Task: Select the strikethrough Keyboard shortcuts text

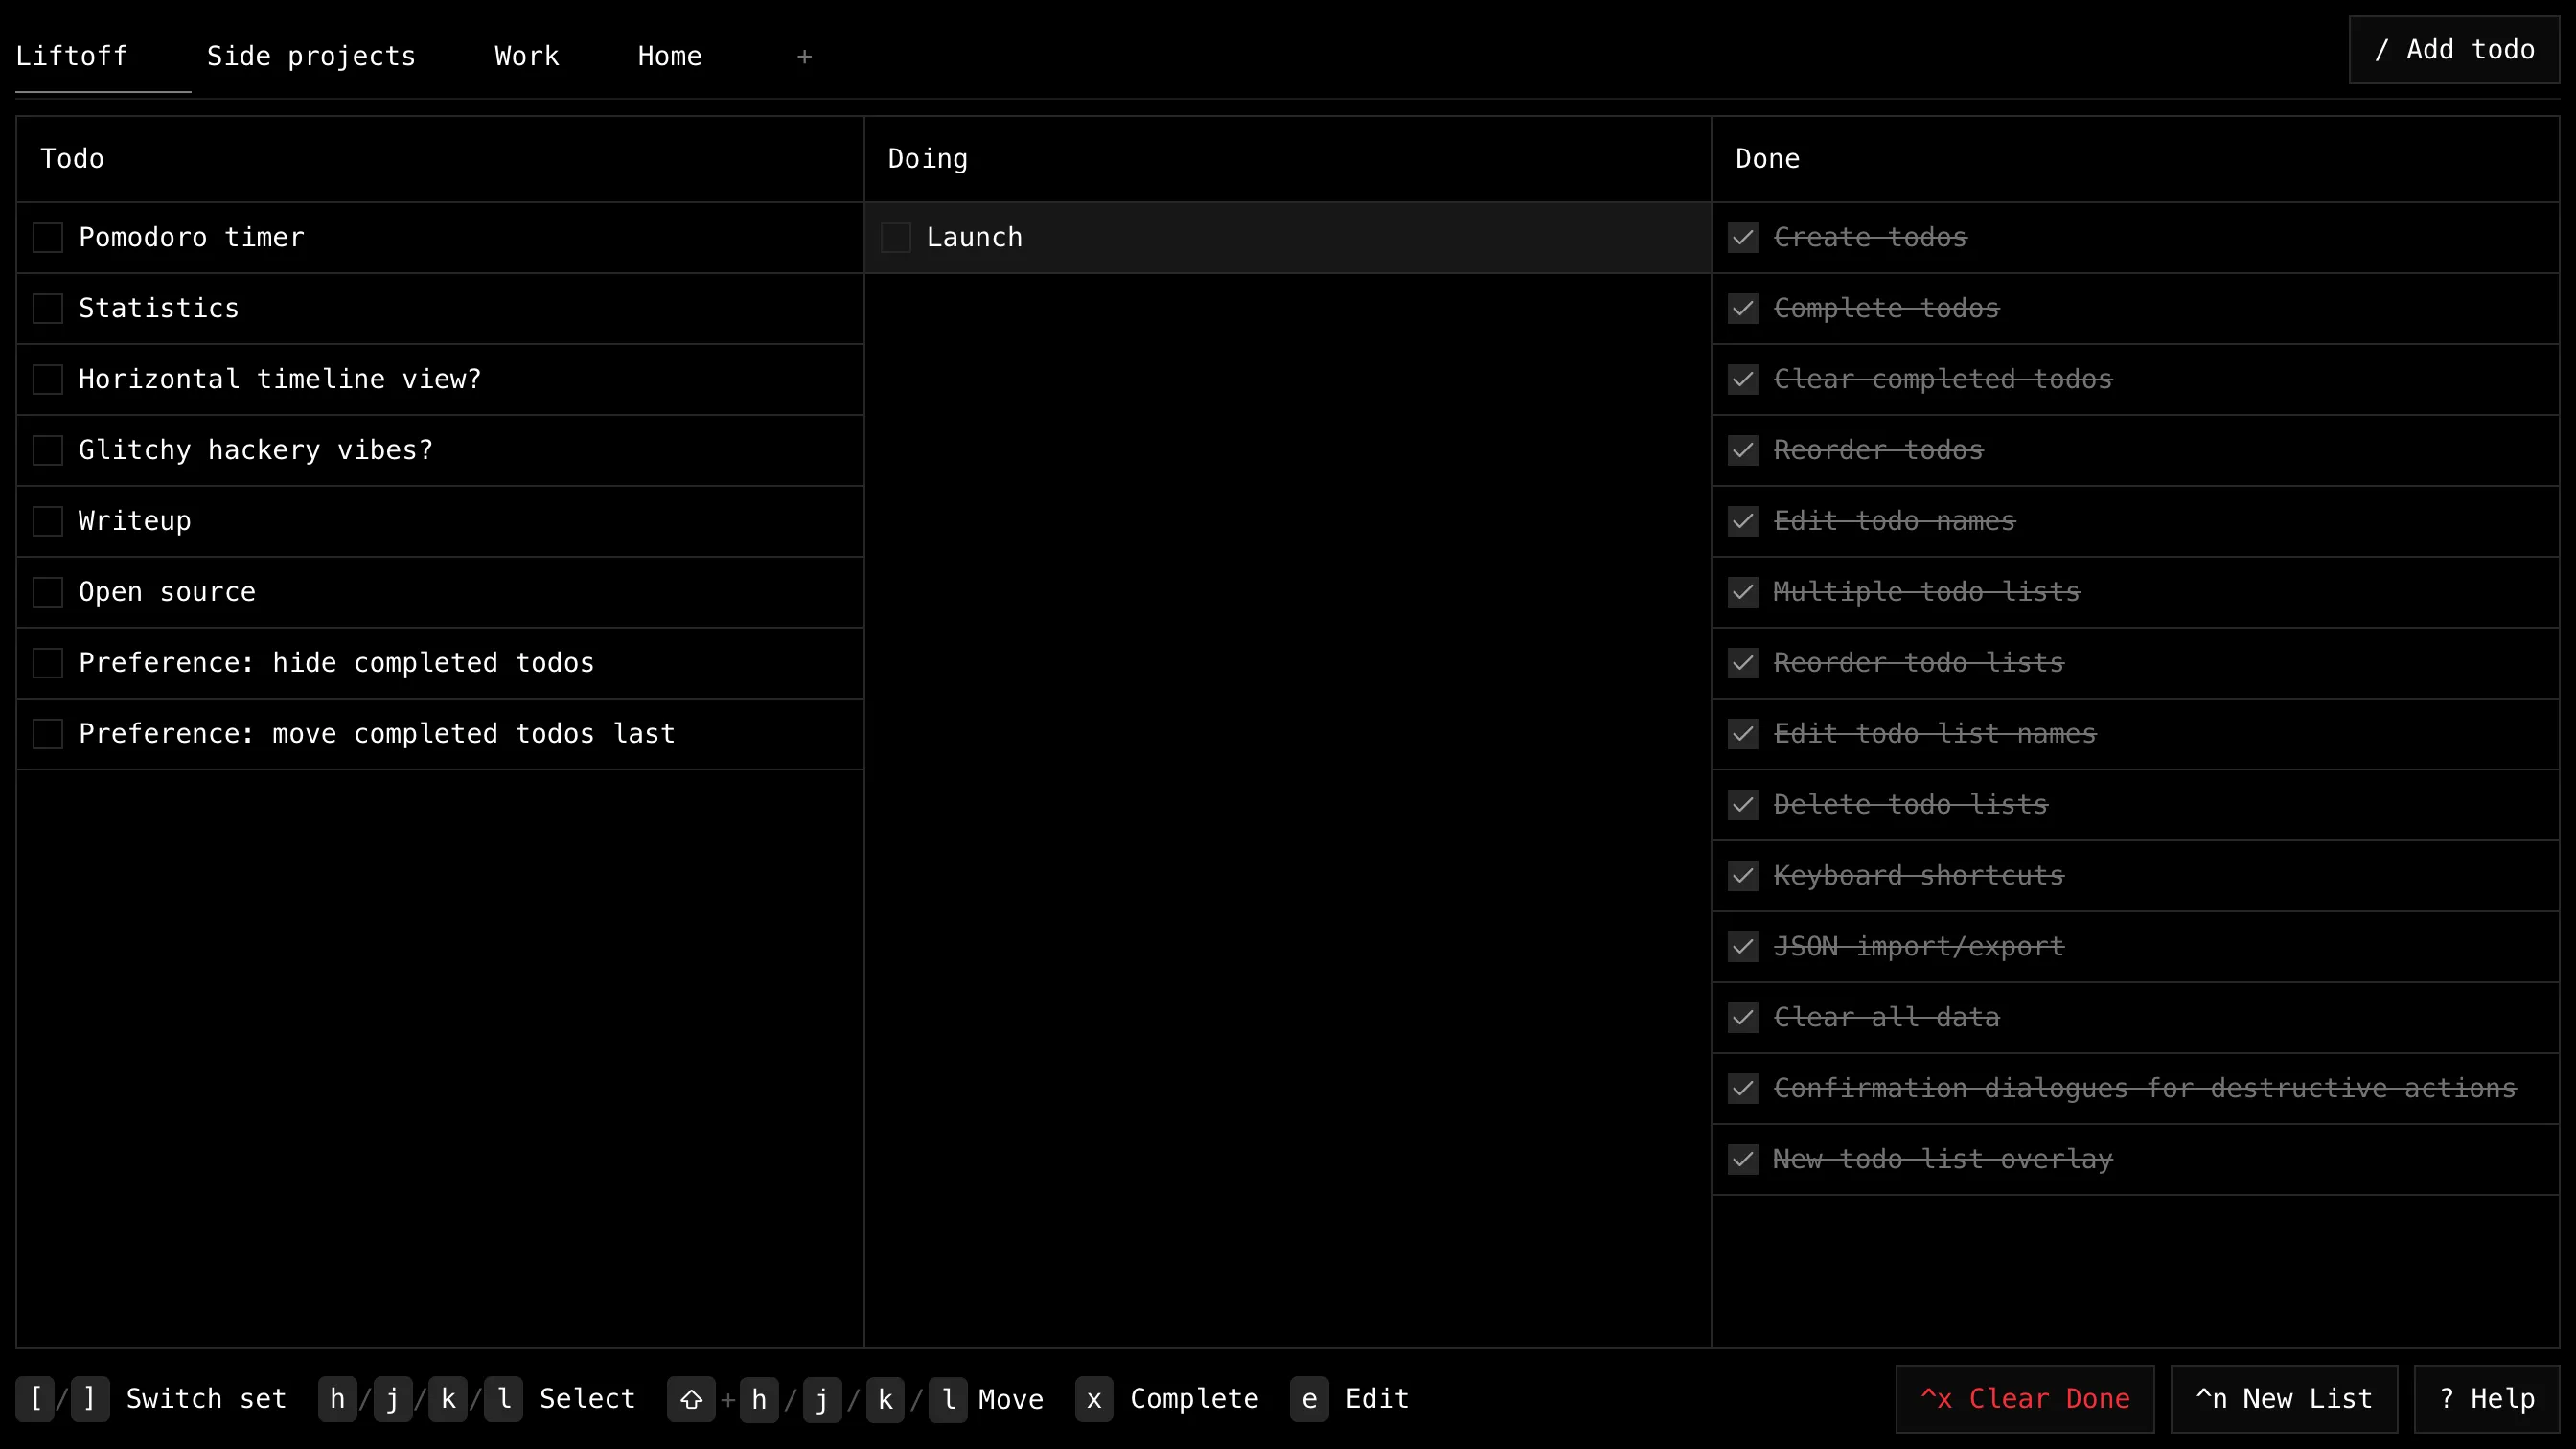Action: (1919, 877)
